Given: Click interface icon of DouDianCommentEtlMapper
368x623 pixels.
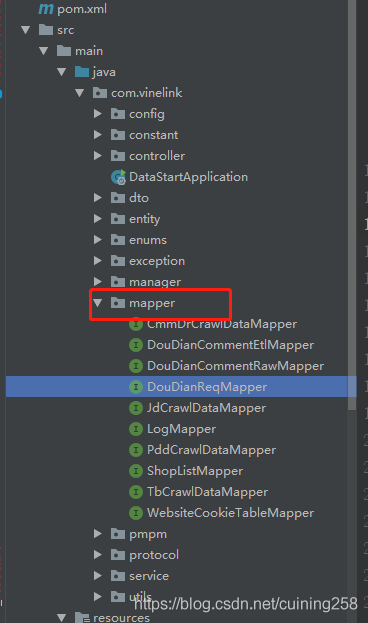Looking at the screenshot, I should [136, 345].
